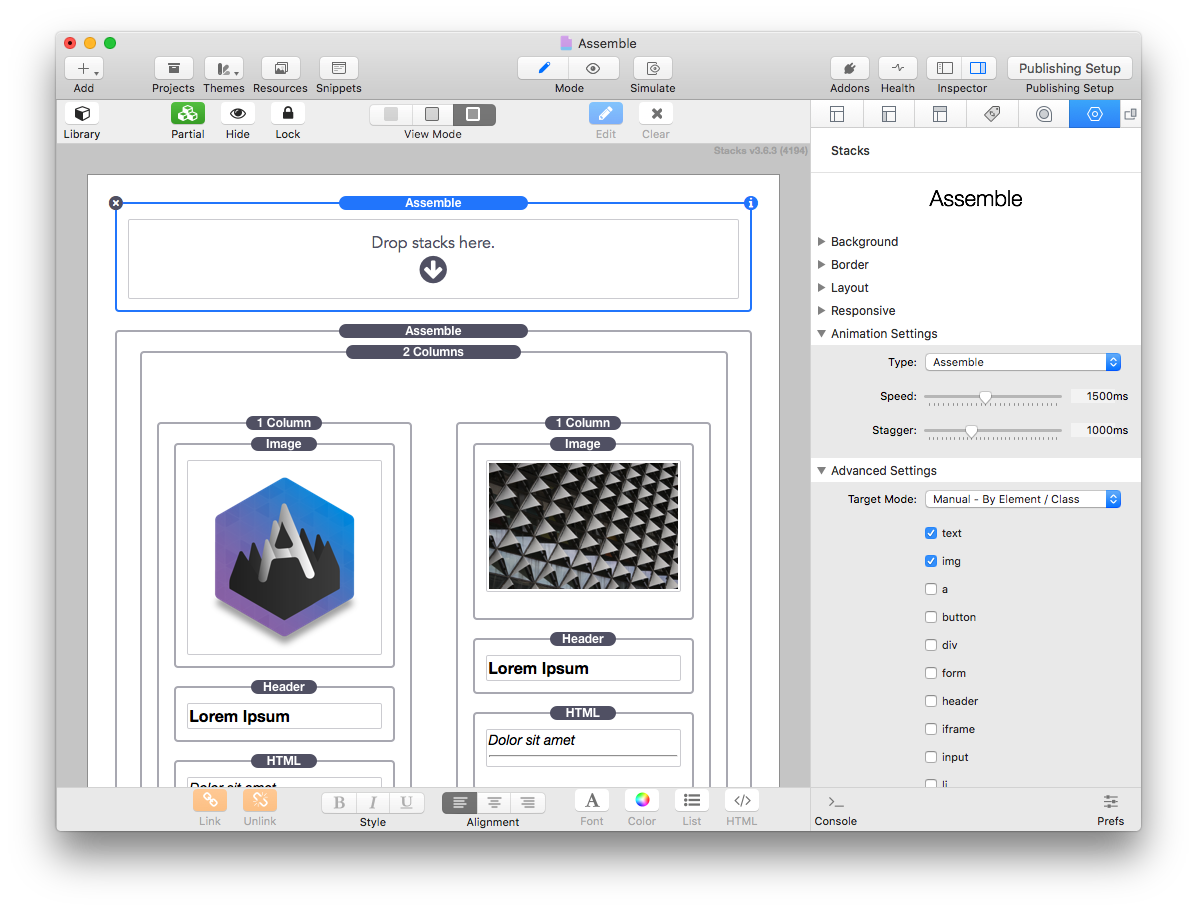
Task: Open the Snippets panel
Action: coord(339,69)
